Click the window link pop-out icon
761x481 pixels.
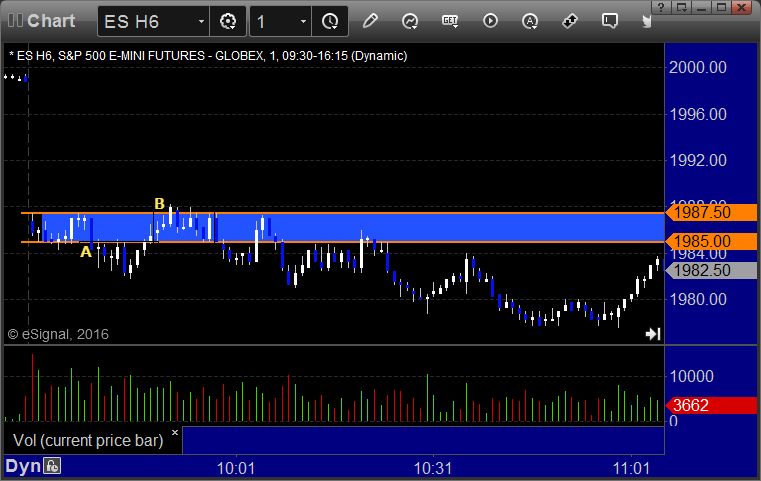pyautogui.click(x=681, y=7)
